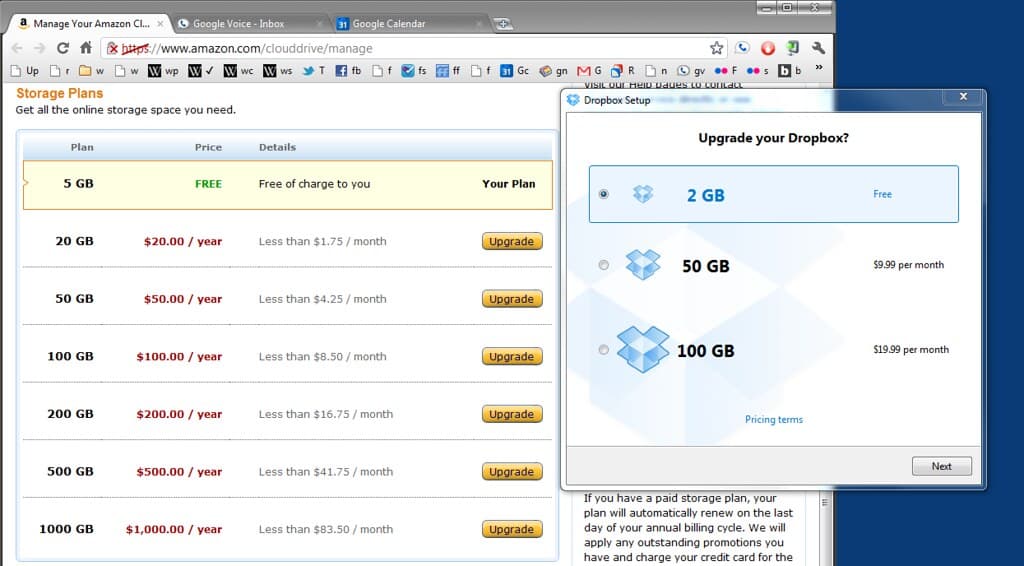Open Chrome's wrench settings menu

point(818,48)
